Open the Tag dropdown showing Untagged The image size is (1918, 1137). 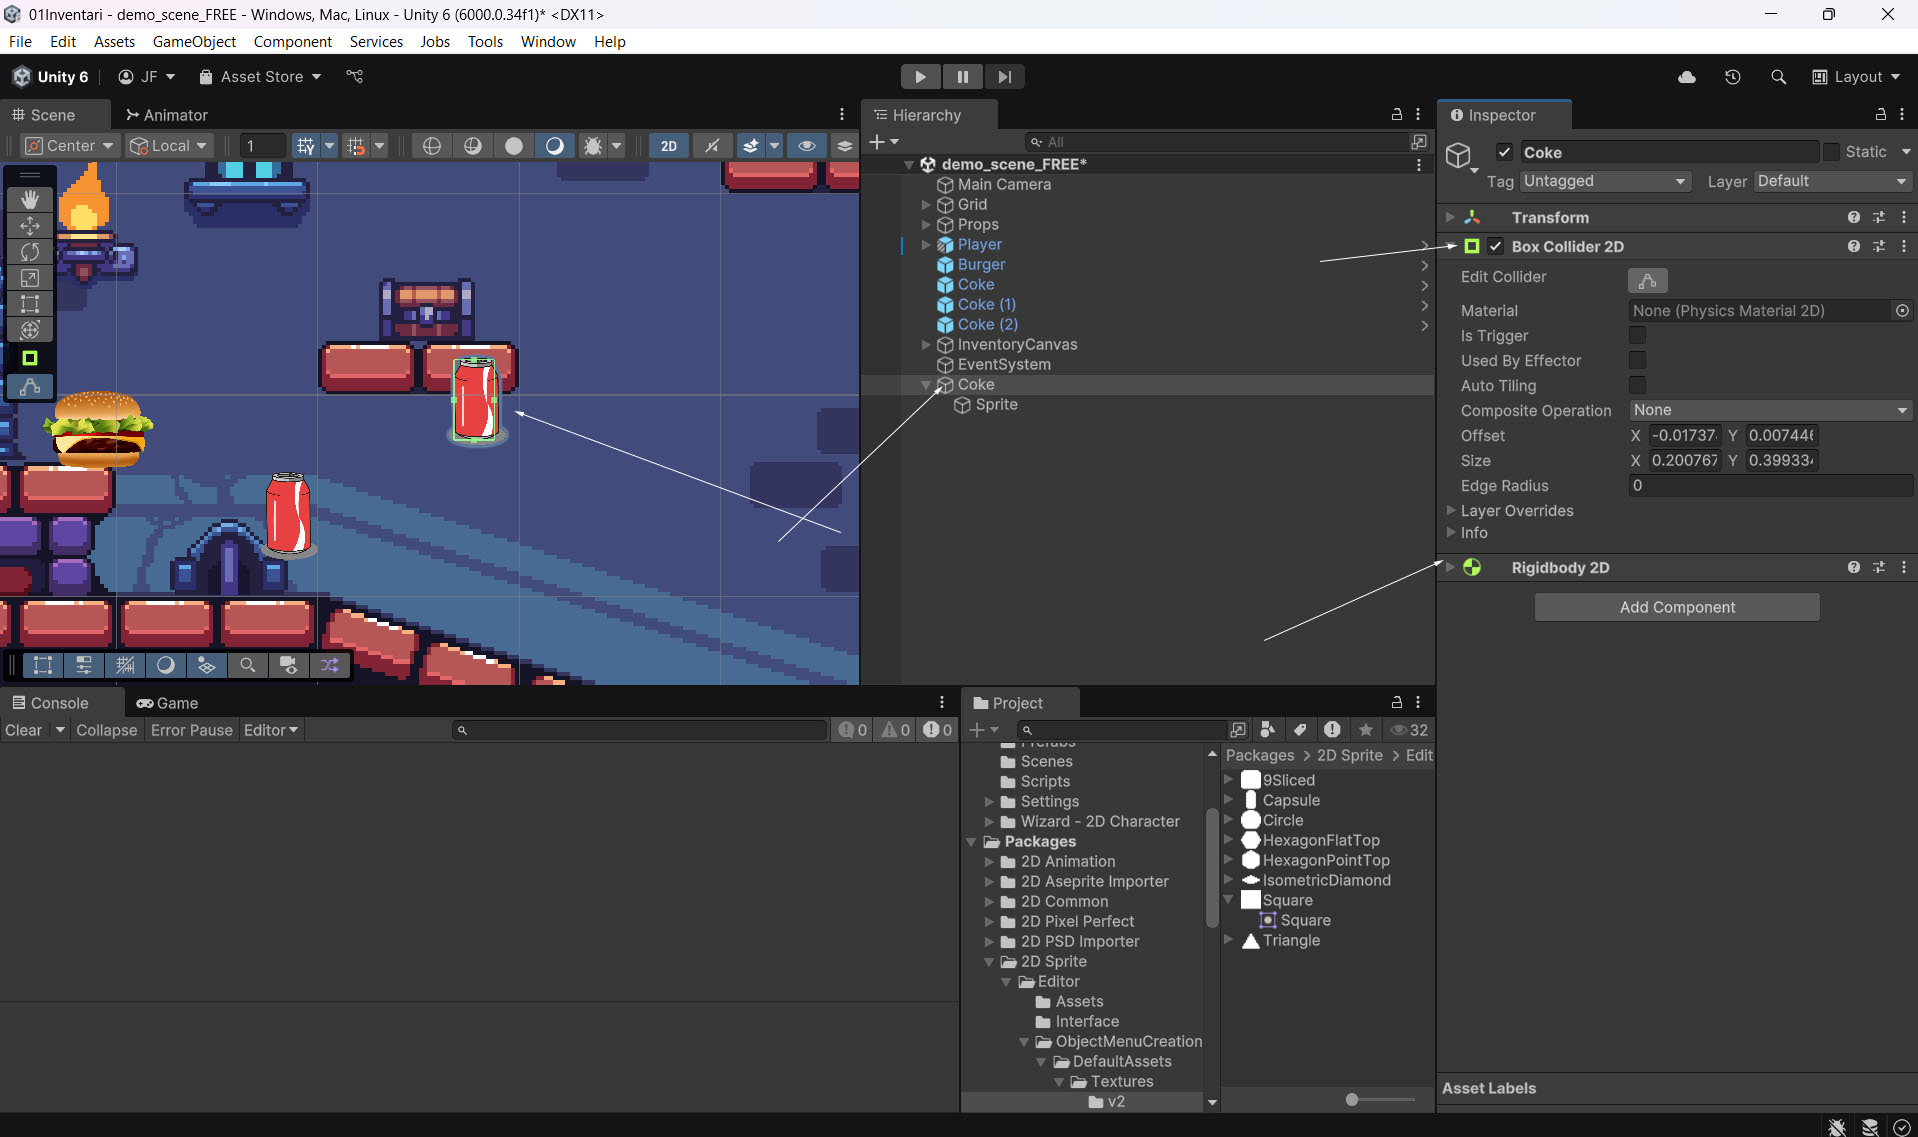[x=1604, y=181]
